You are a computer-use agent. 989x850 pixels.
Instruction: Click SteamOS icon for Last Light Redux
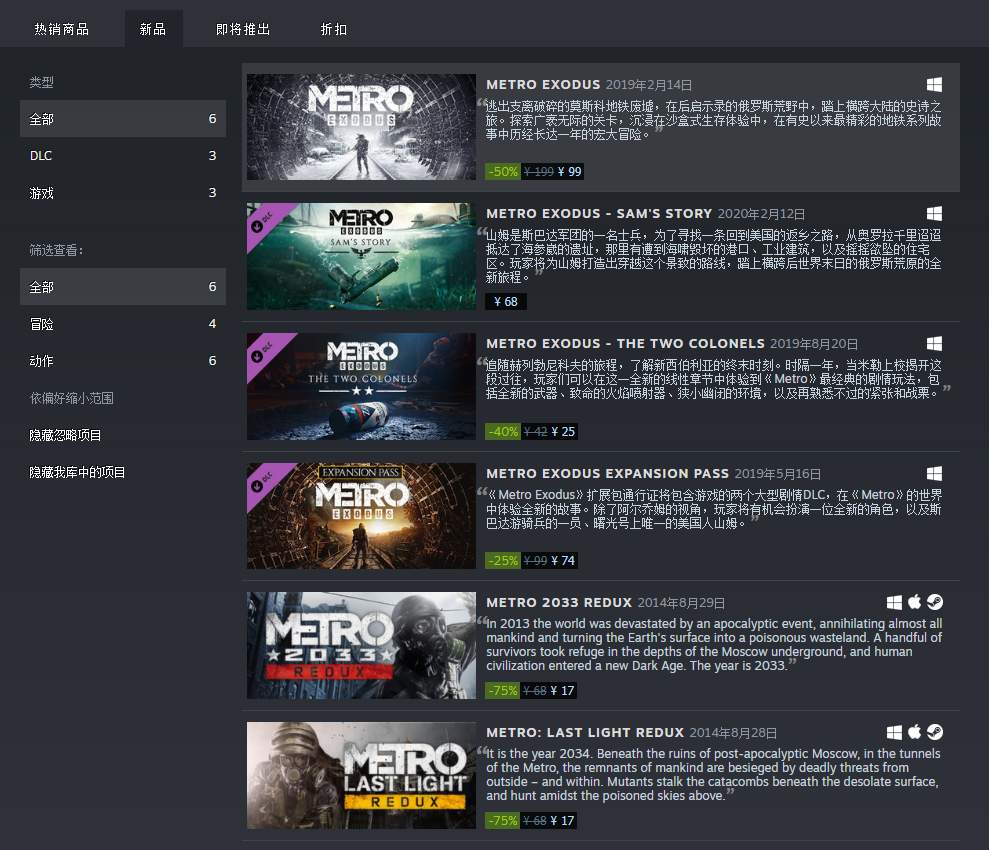pyautogui.click(x=935, y=732)
